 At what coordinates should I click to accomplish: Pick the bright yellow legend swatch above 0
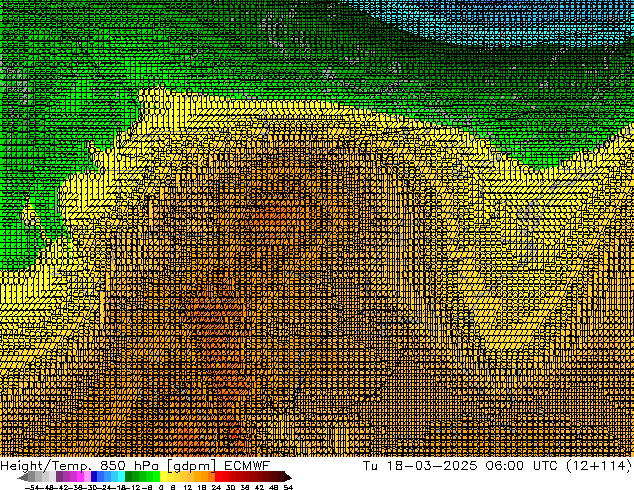coord(163,476)
